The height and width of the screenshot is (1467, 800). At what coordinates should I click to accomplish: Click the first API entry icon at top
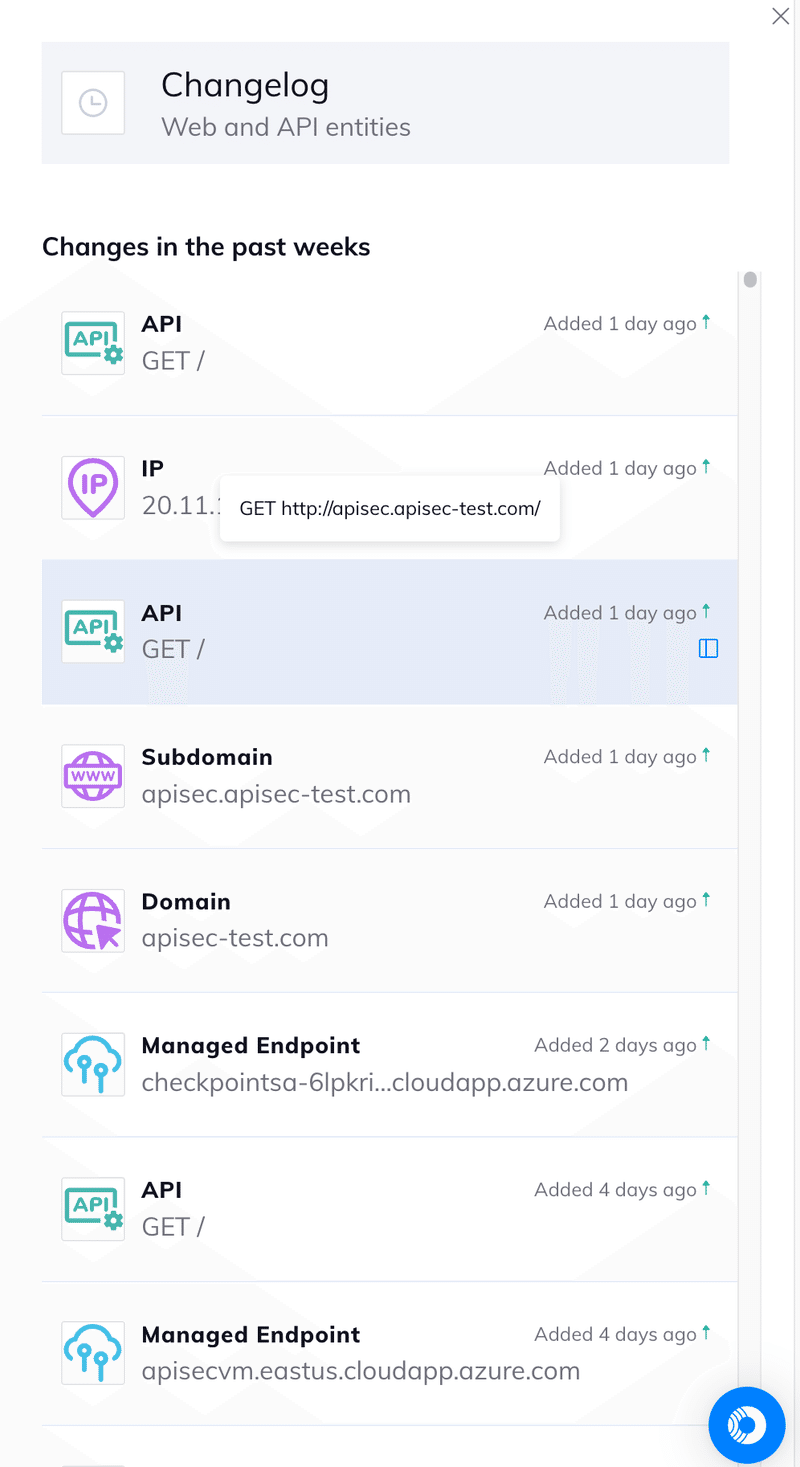click(93, 343)
